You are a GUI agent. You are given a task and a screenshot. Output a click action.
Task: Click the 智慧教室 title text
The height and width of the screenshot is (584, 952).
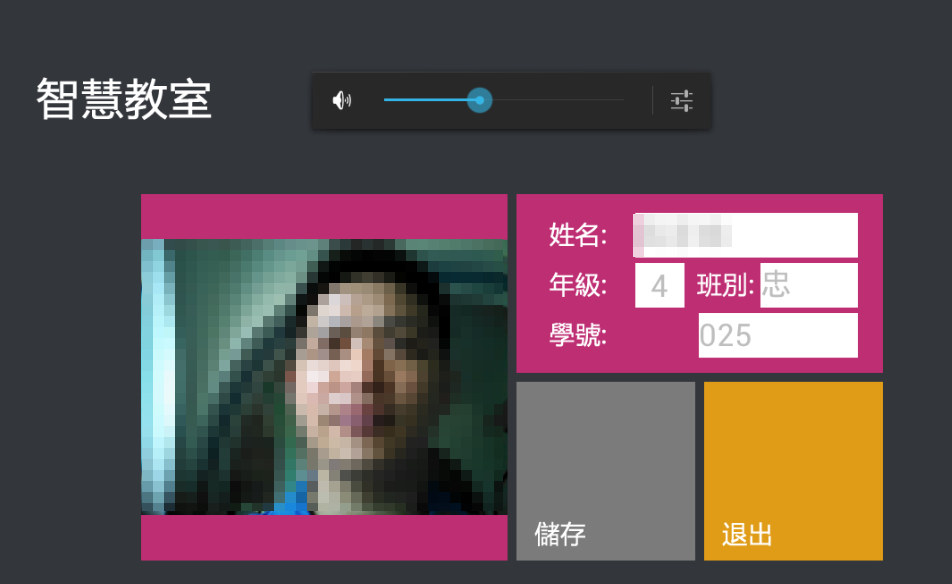pos(124,100)
